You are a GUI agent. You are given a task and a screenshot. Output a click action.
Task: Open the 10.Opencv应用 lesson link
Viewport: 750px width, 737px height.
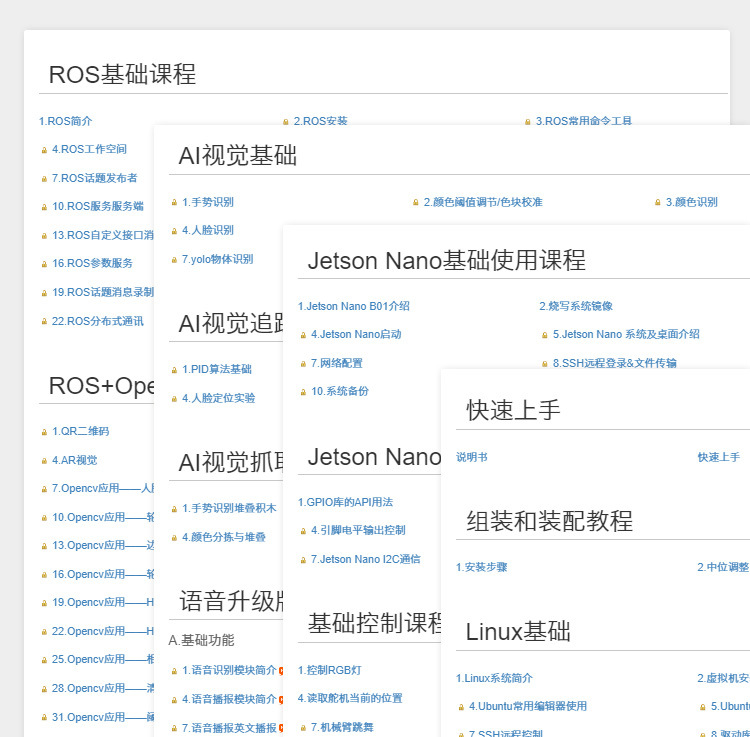pyautogui.click(x=103, y=517)
